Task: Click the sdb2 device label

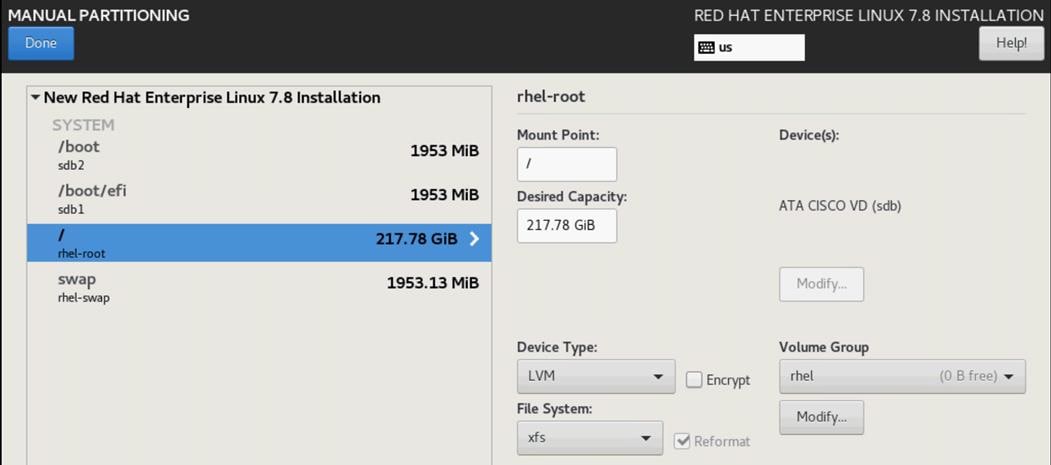Action: tap(71, 165)
